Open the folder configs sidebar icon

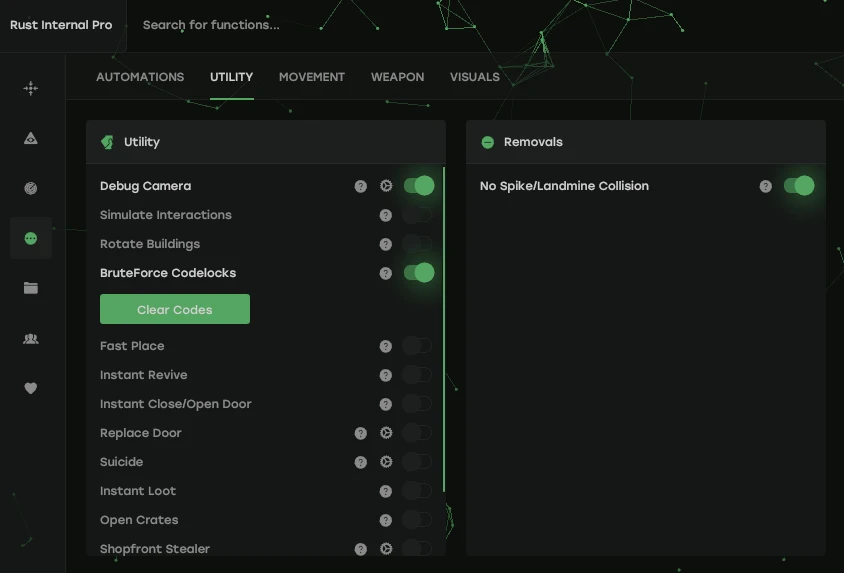31,288
